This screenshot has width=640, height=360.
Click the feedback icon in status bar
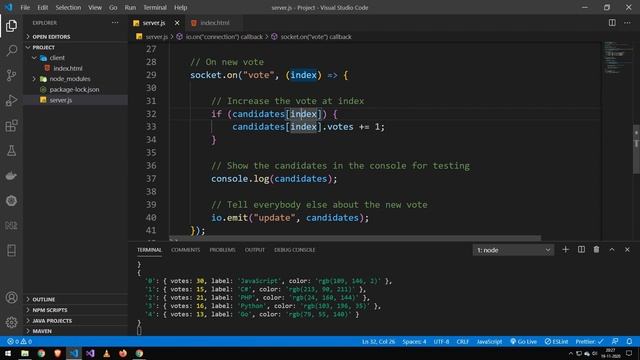coord(615,341)
